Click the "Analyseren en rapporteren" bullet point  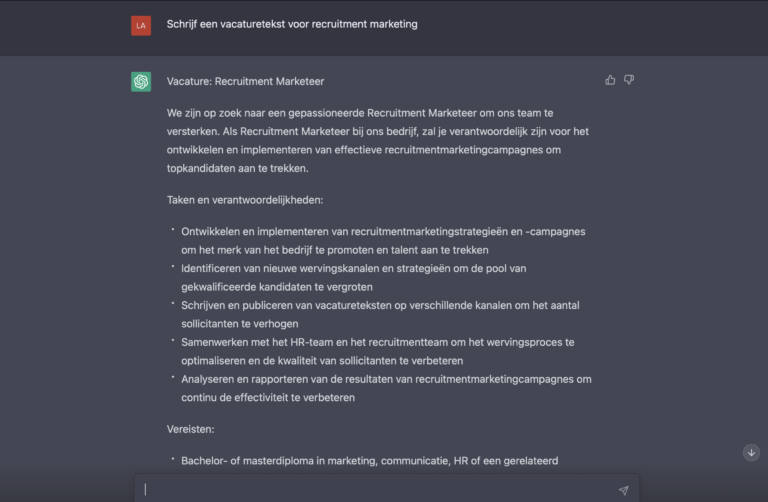tap(386, 388)
